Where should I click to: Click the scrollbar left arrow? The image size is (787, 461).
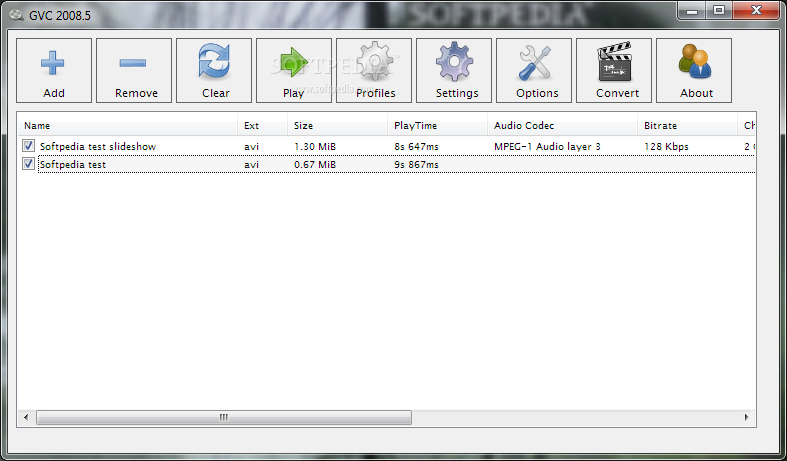[x=26, y=417]
